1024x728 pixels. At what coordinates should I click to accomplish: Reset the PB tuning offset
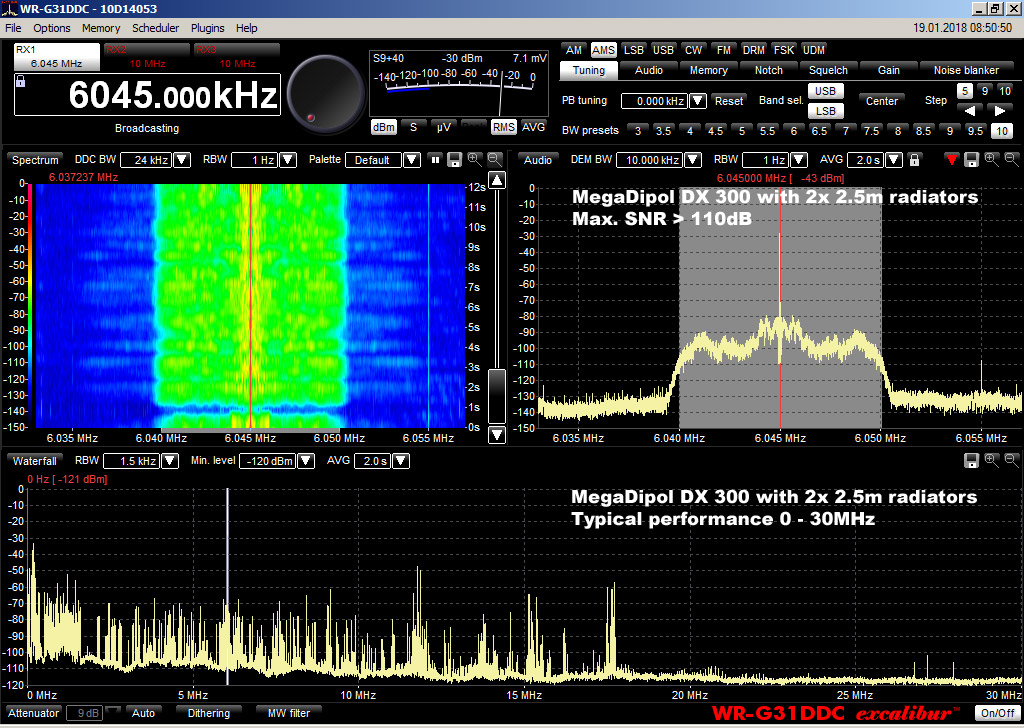point(729,100)
